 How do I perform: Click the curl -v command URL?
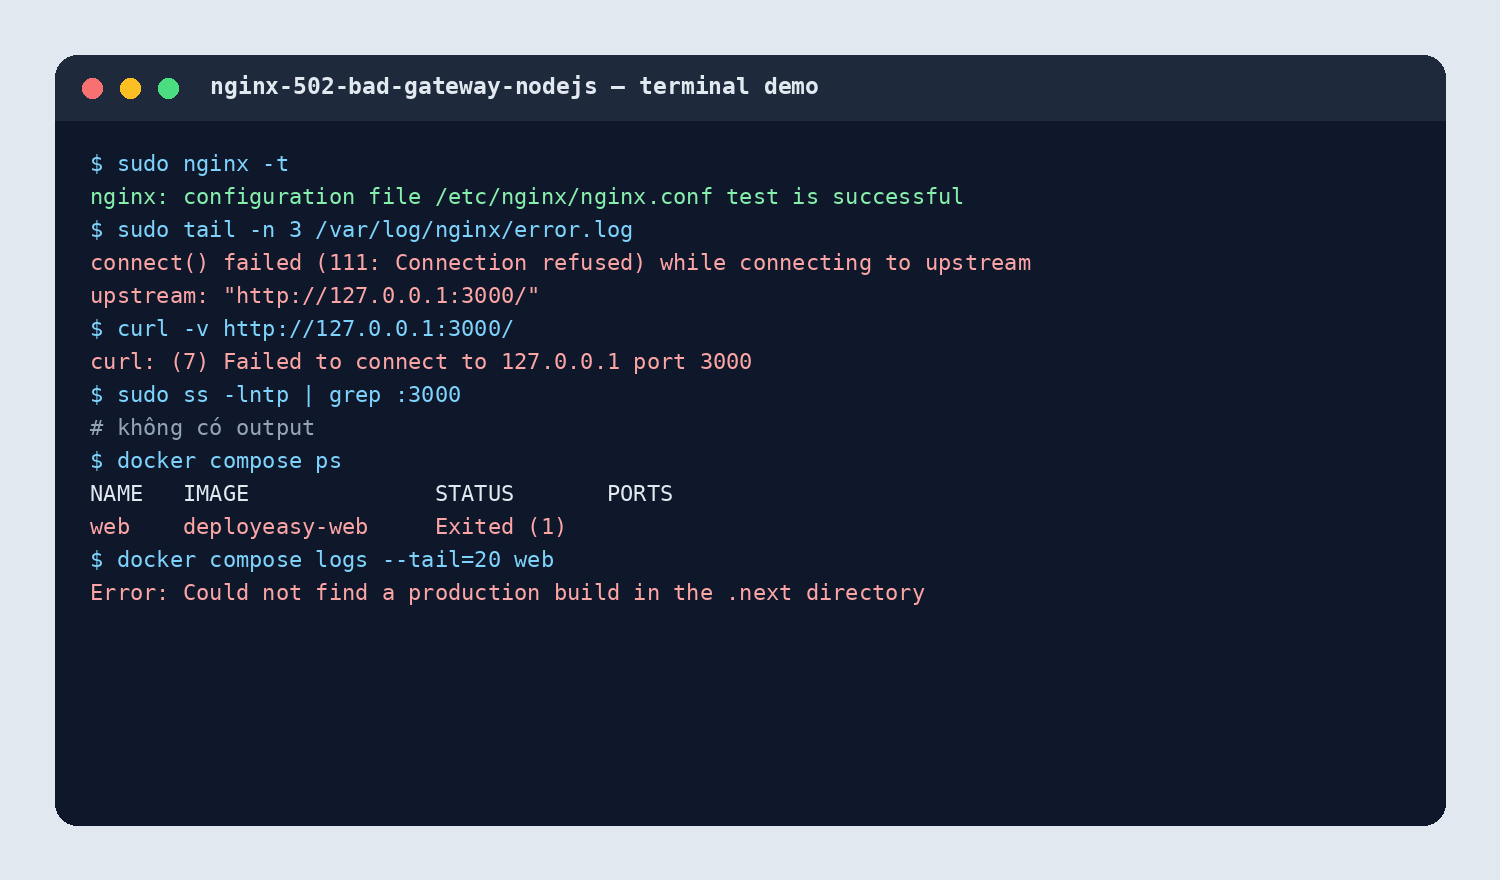point(368,329)
